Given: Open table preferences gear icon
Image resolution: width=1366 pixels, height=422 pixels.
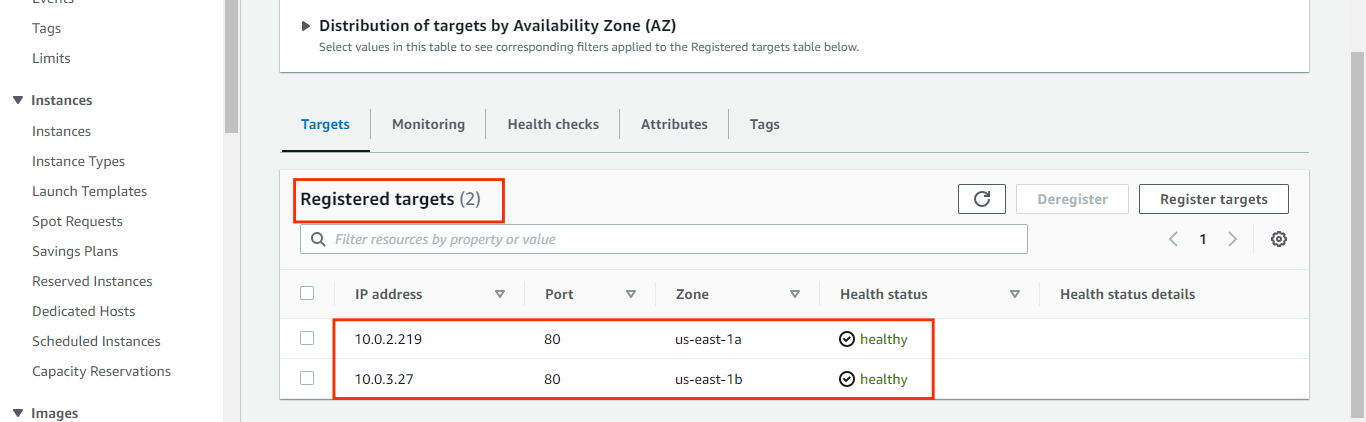Looking at the screenshot, I should (1278, 239).
